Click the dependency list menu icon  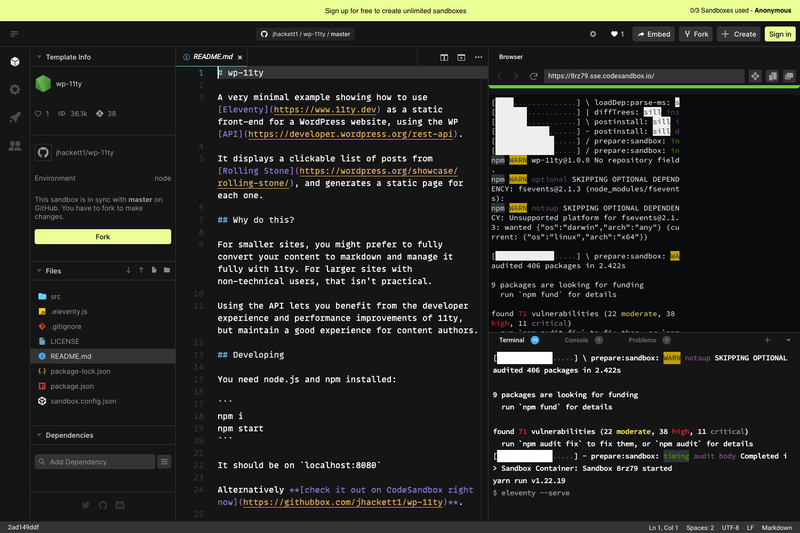pyautogui.click(x=164, y=462)
